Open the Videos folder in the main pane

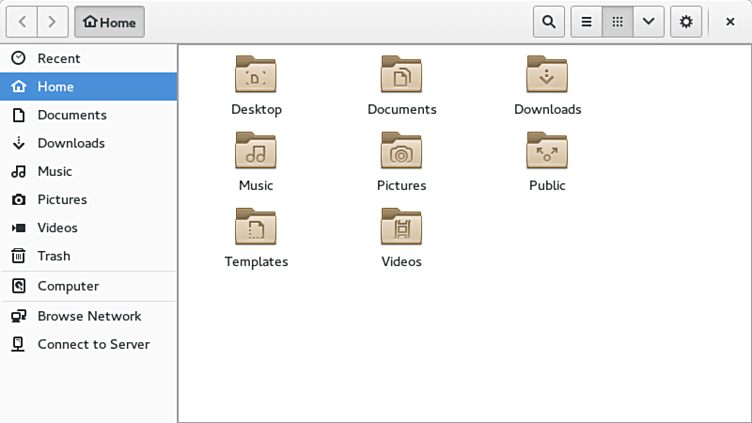pyautogui.click(x=401, y=228)
